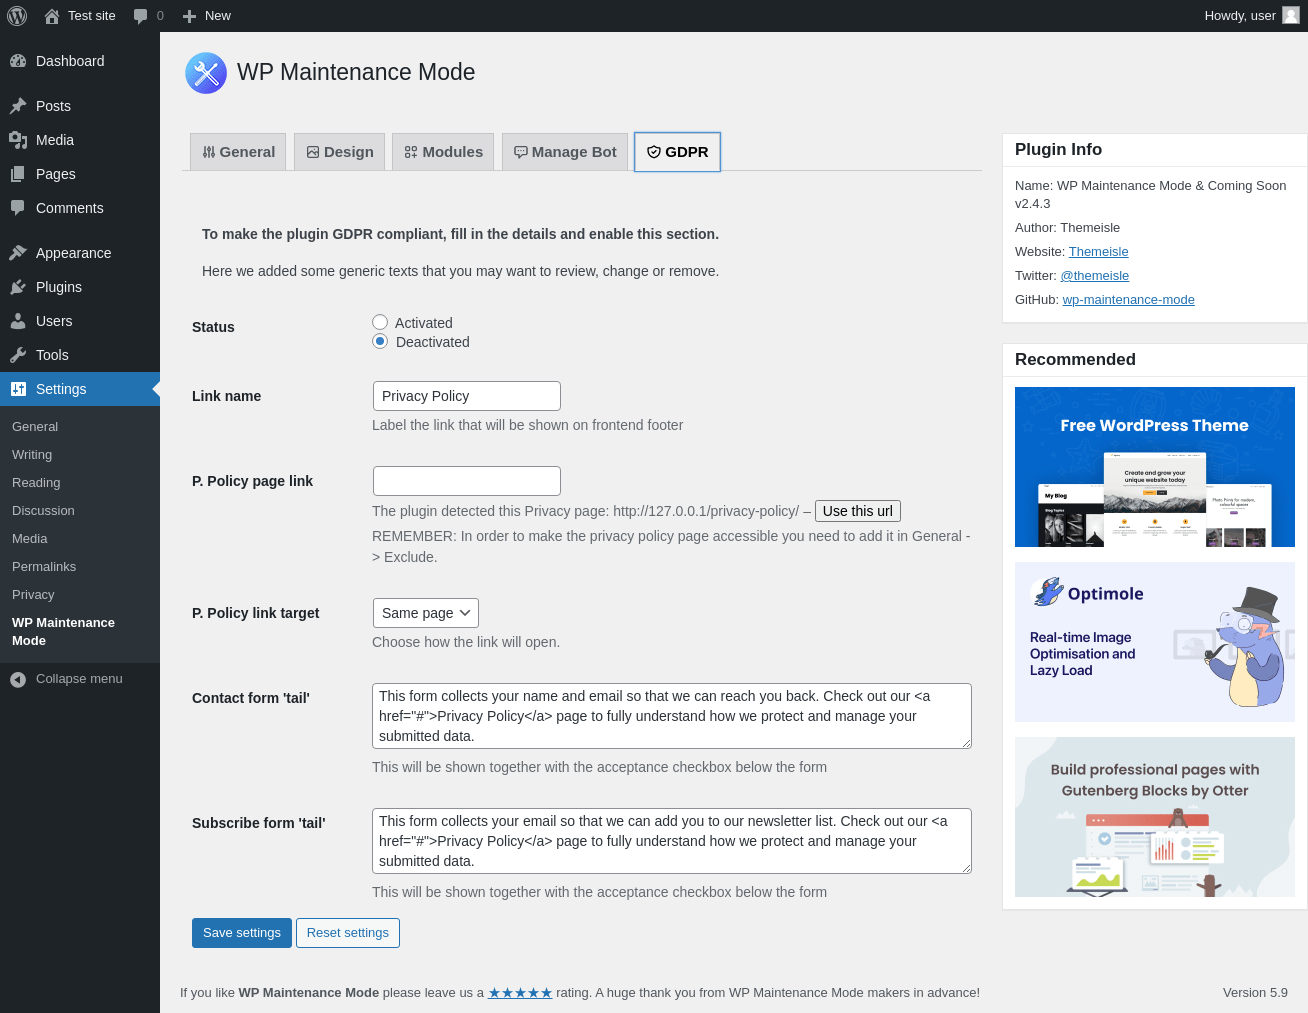The image size is (1308, 1013).
Task: Click the Comments speech bubble sidebar icon
Action: click(x=18, y=208)
